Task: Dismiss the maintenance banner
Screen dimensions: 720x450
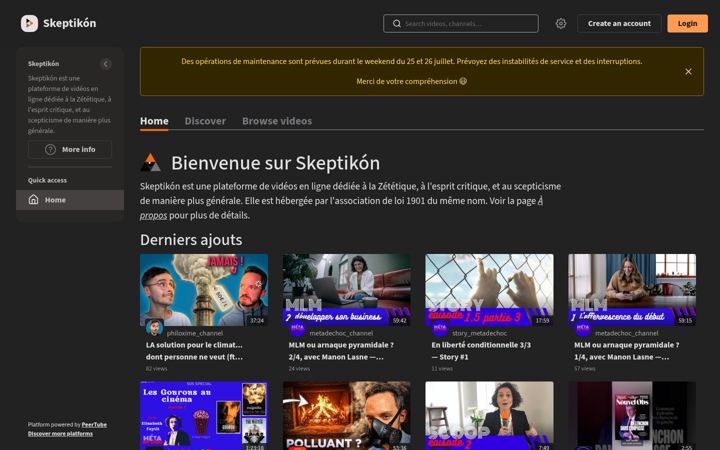Action: pos(688,72)
